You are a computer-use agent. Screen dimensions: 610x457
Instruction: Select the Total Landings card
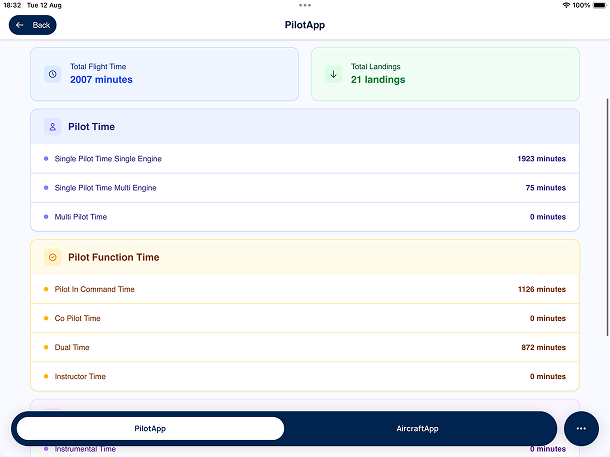445,74
